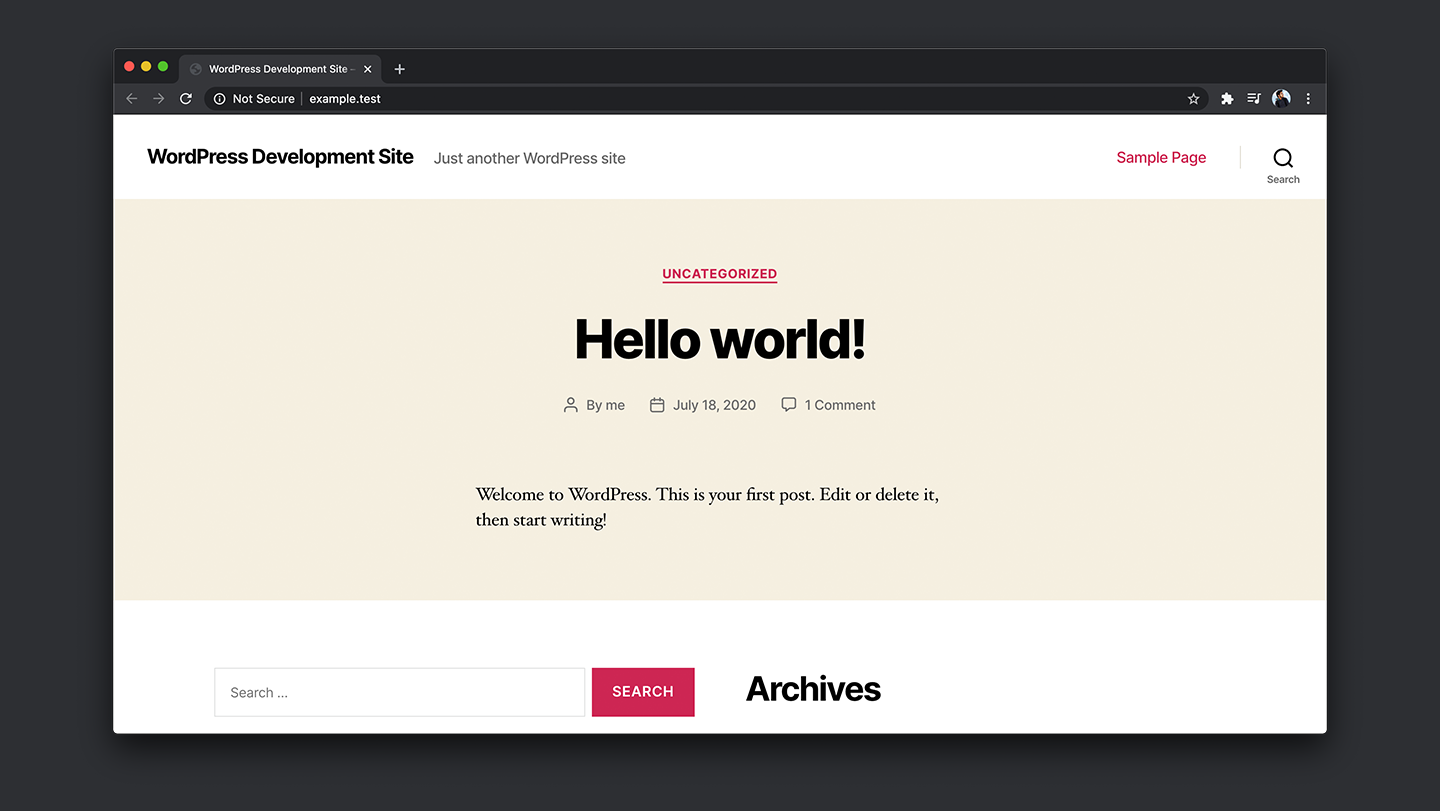The image size is (1440, 811).
Task: Click the post author person icon
Action: click(571, 405)
